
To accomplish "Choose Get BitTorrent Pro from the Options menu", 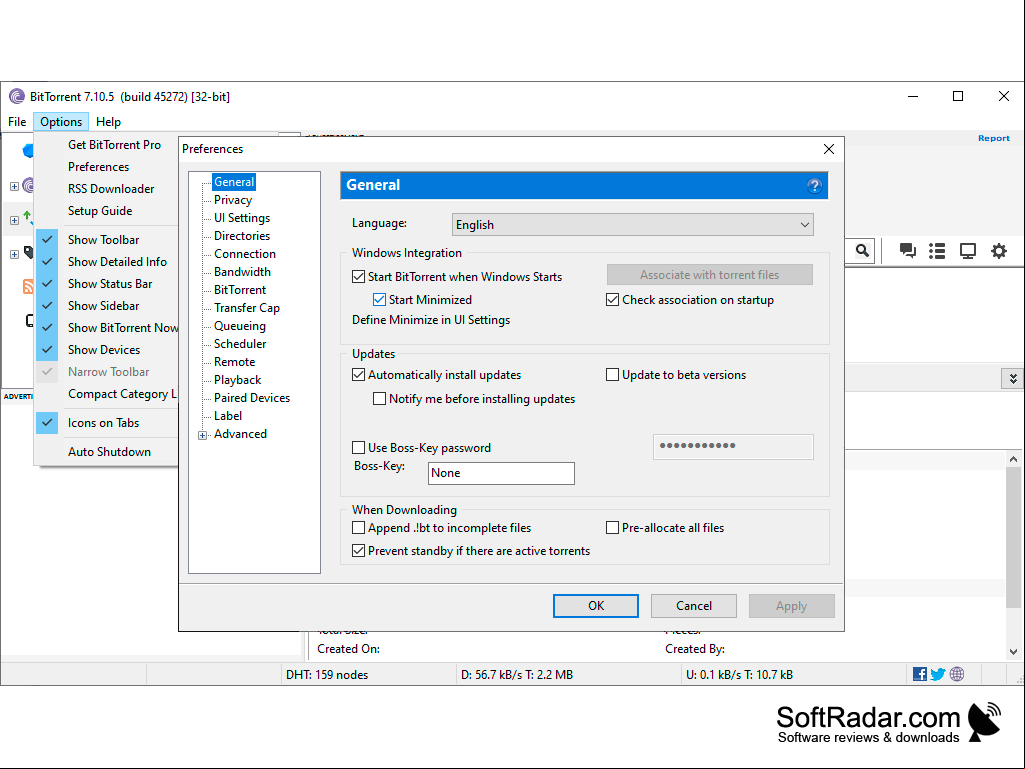I will coord(114,145).
